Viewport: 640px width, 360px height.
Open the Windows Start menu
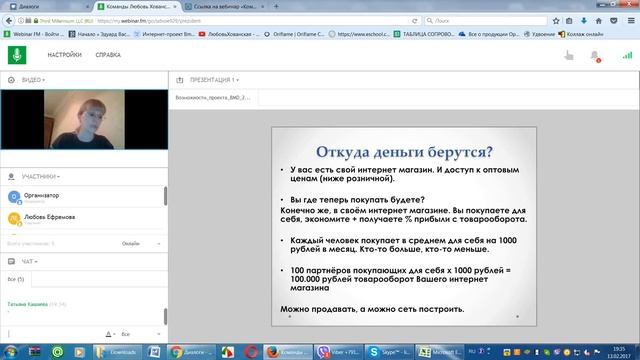11,352
